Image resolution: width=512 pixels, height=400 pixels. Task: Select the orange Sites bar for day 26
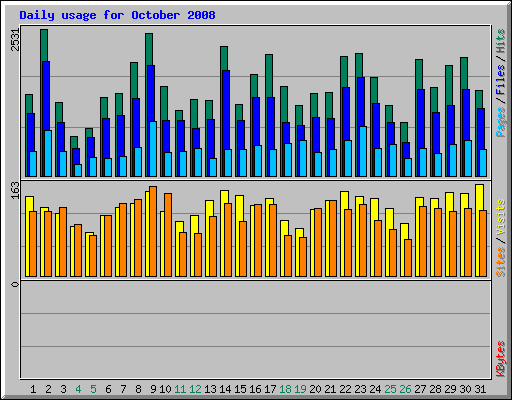pos(408,258)
